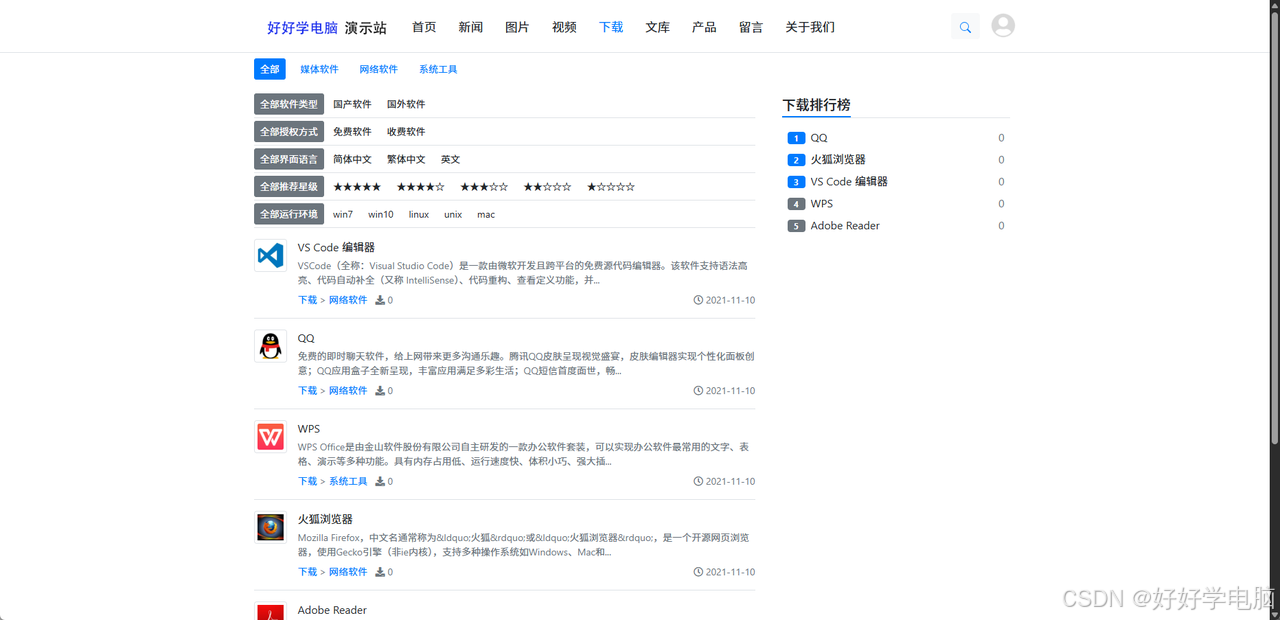Screen dimensions: 1280x620
Task: Click the WPS red logo thumbnail
Action: click(x=270, y=437)
